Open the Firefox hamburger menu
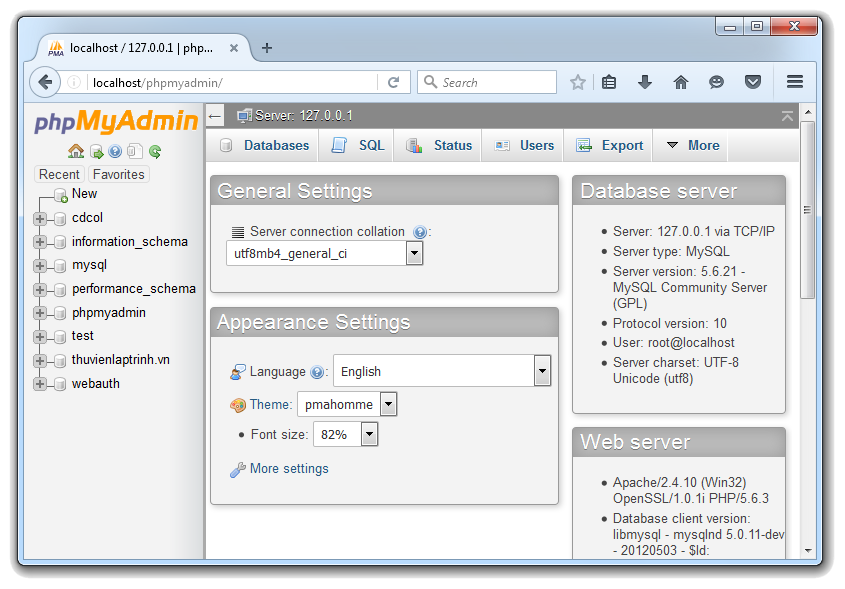The height and width of the screenshot is (589, 845). point(795,83)
